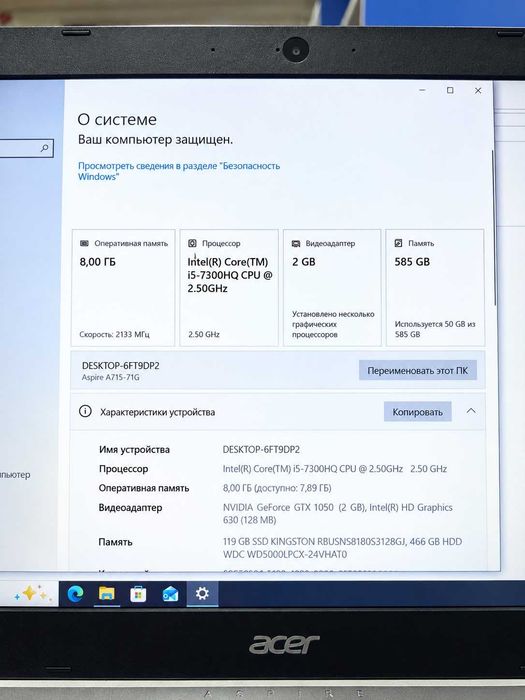Viewport: 525px width, 700px height.
Task: Click the video adapter icon on Видеоадаптер card
Action: 296,243
